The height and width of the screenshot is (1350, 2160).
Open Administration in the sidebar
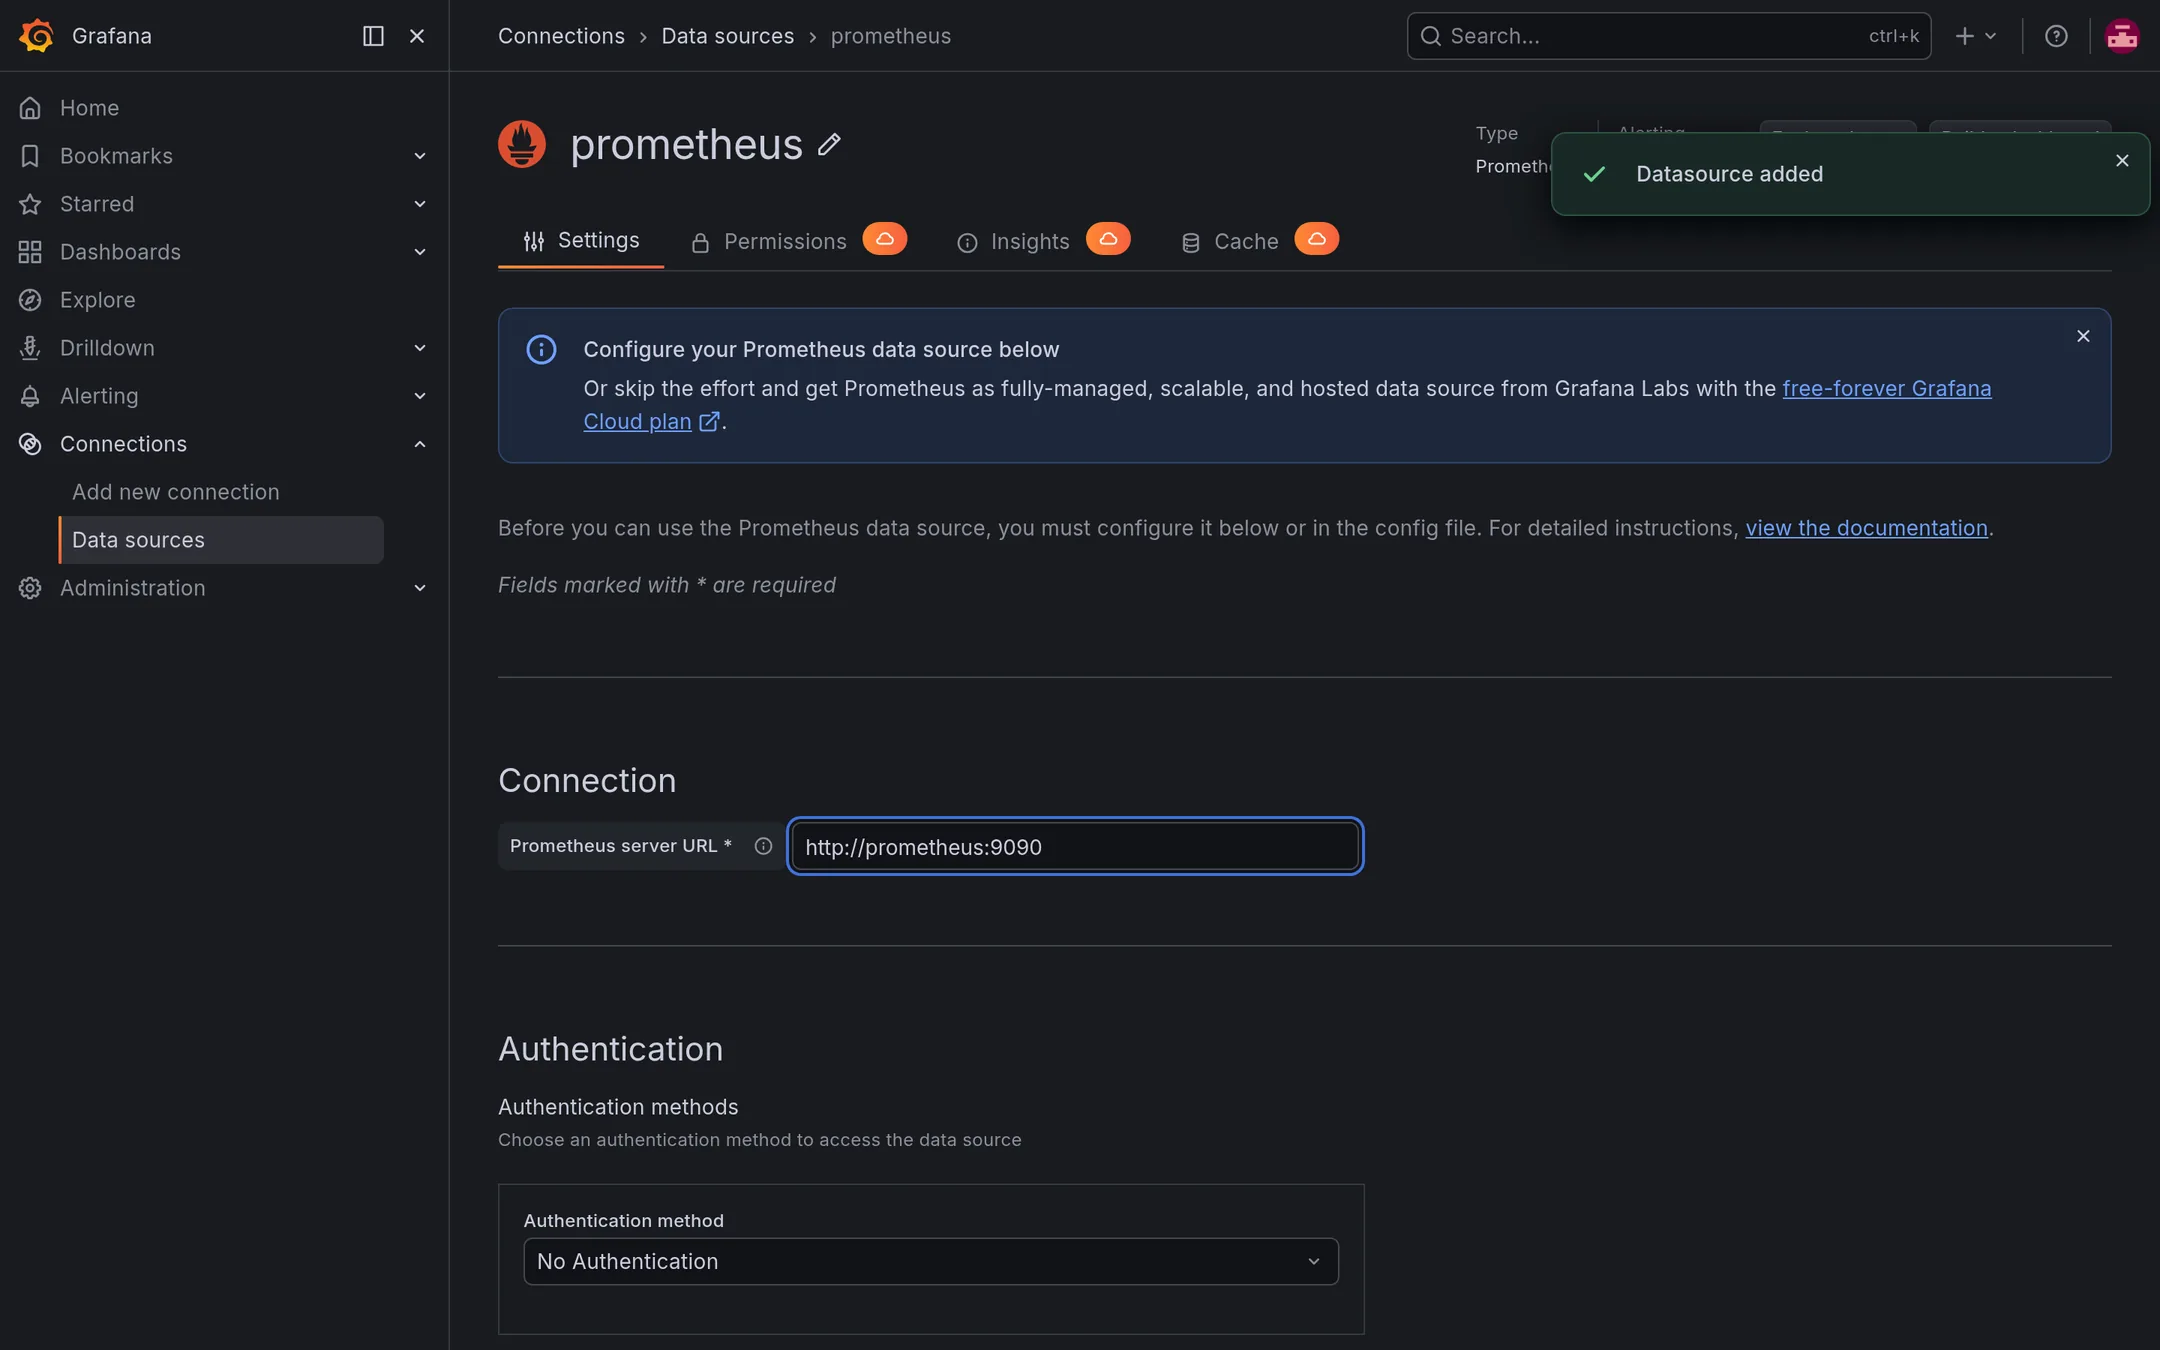coord(132,588)
